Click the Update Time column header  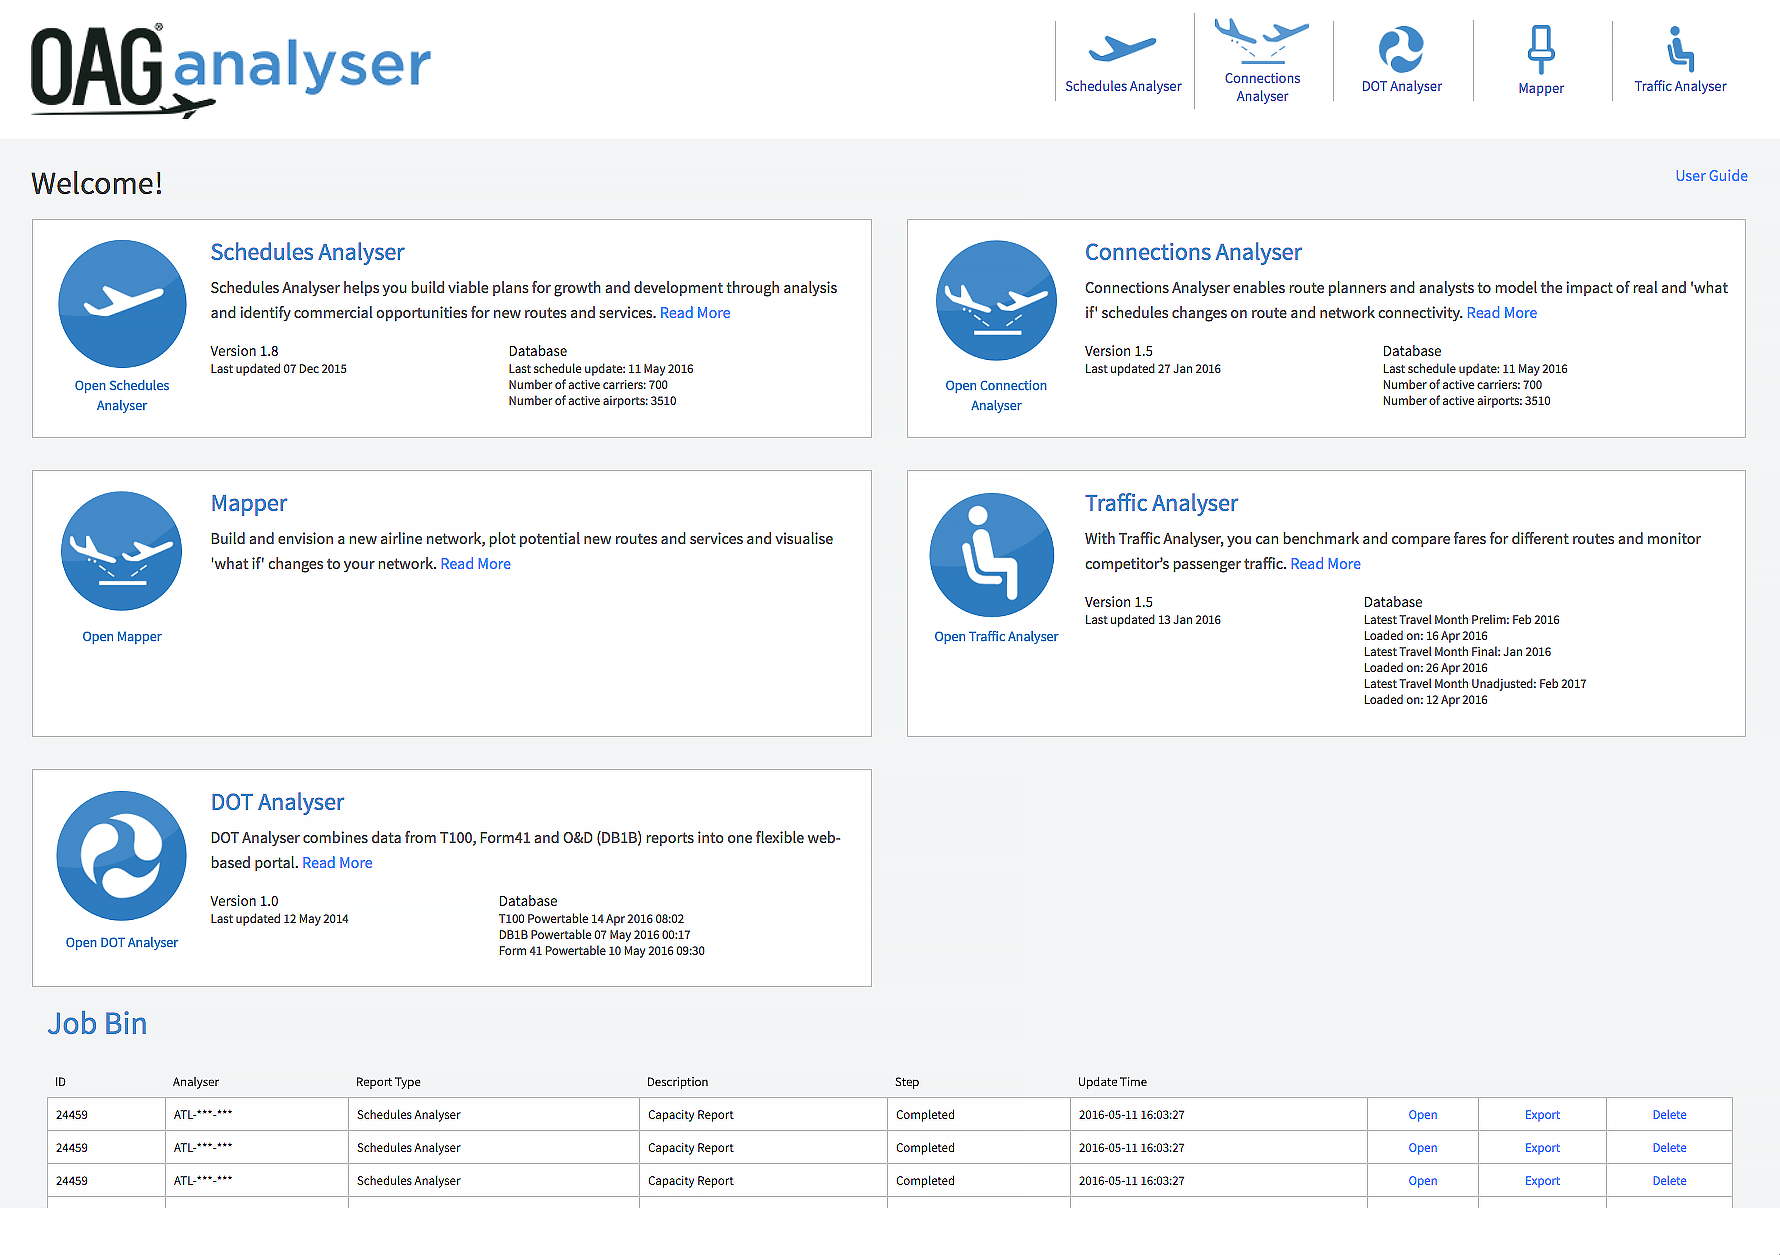point(1112,1082)
